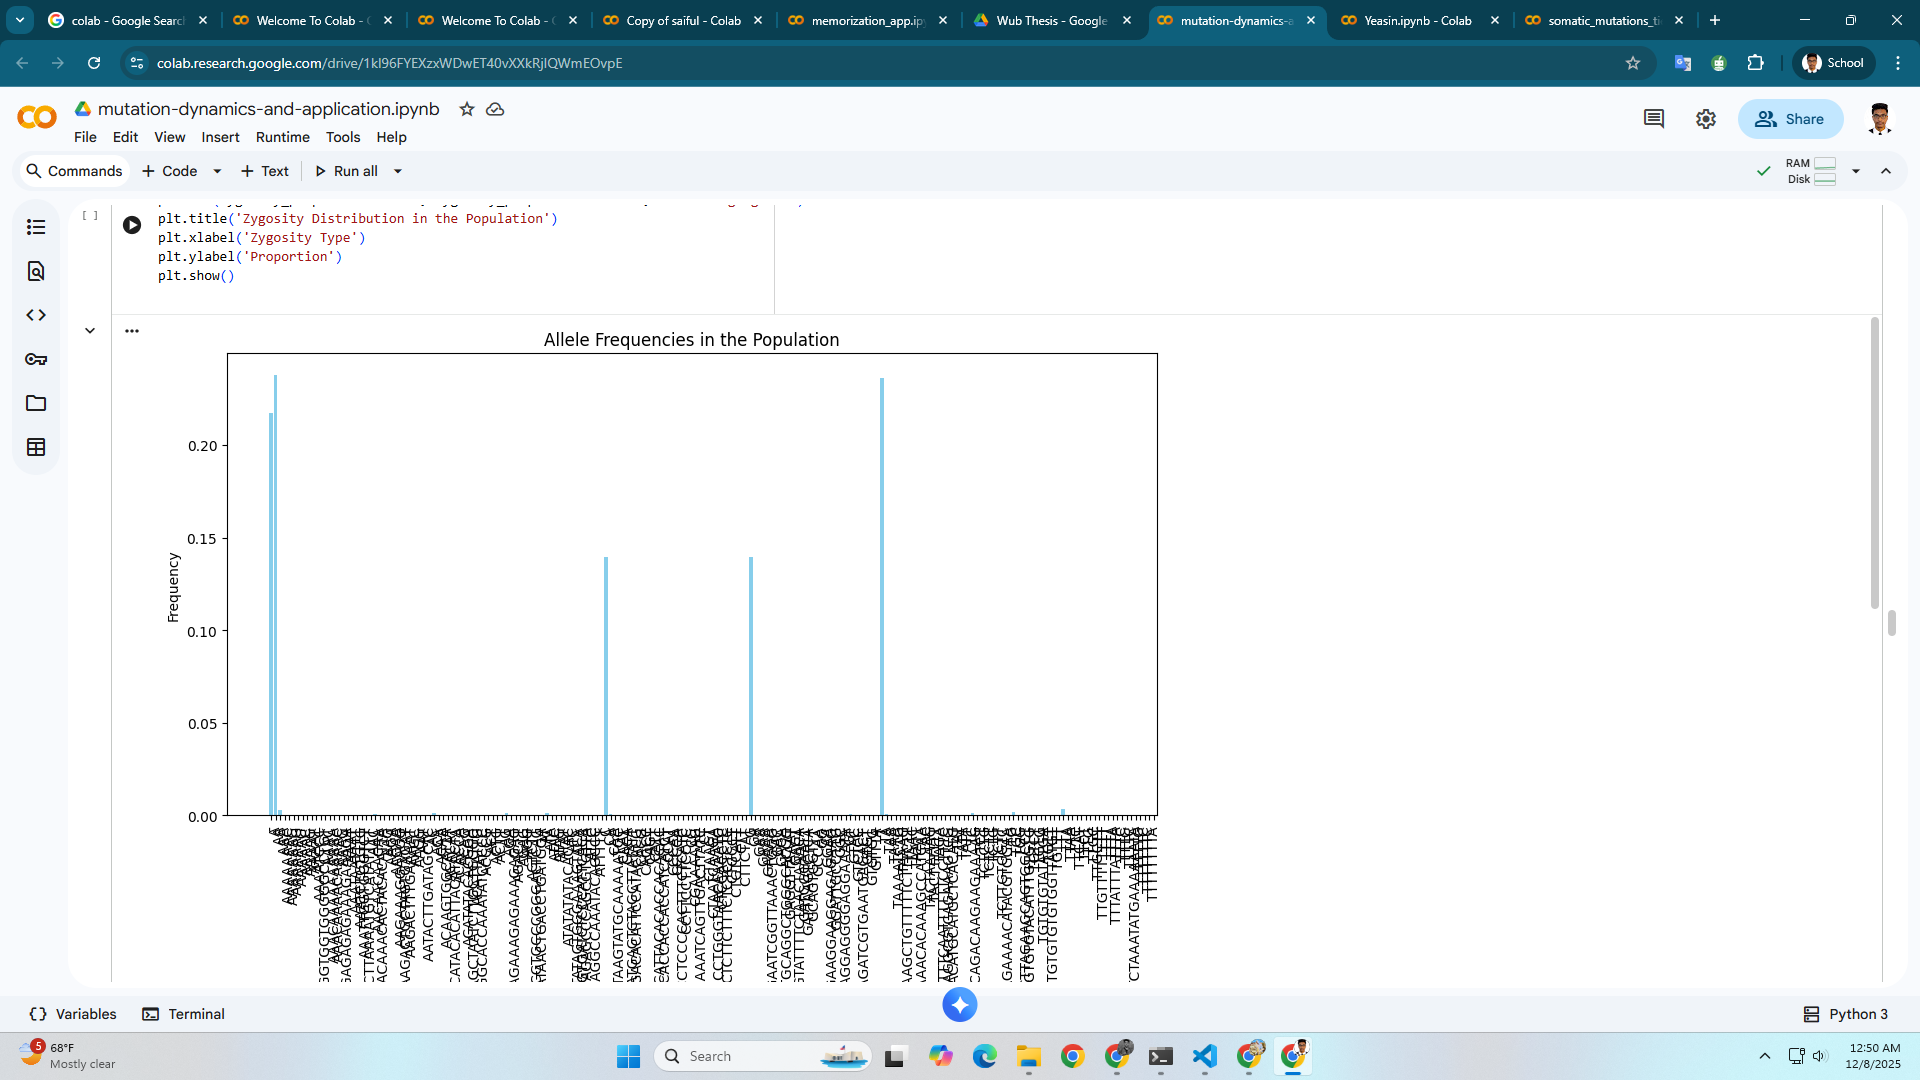Open notebook settings gear icon

[1706, 119]
